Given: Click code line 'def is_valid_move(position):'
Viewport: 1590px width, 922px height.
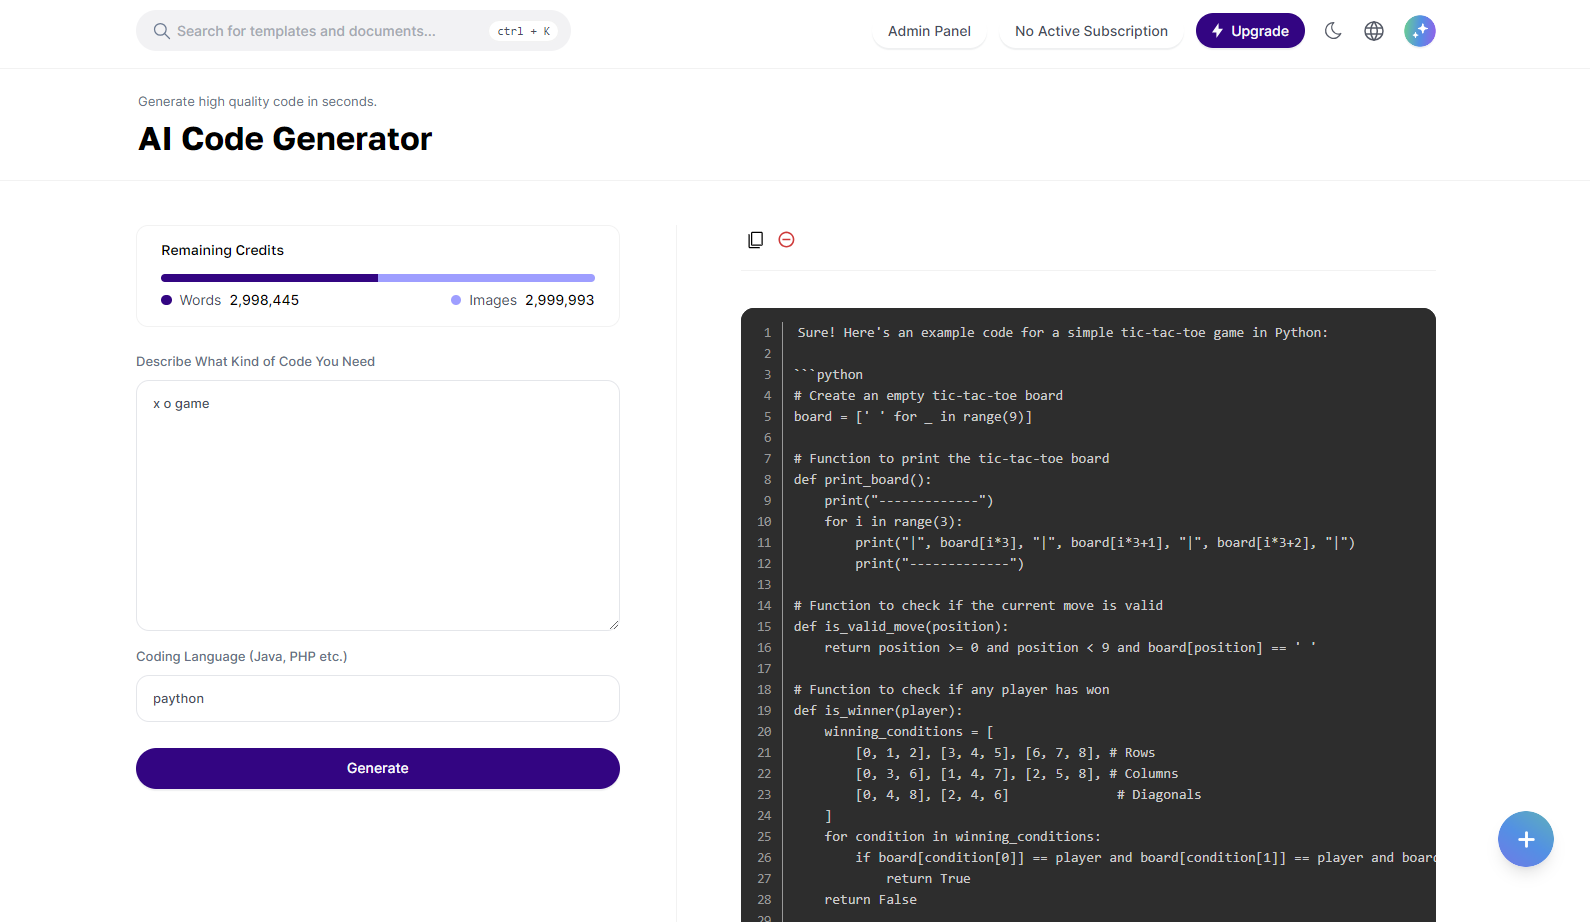Looking at the screenshot, I should point(901,627).
